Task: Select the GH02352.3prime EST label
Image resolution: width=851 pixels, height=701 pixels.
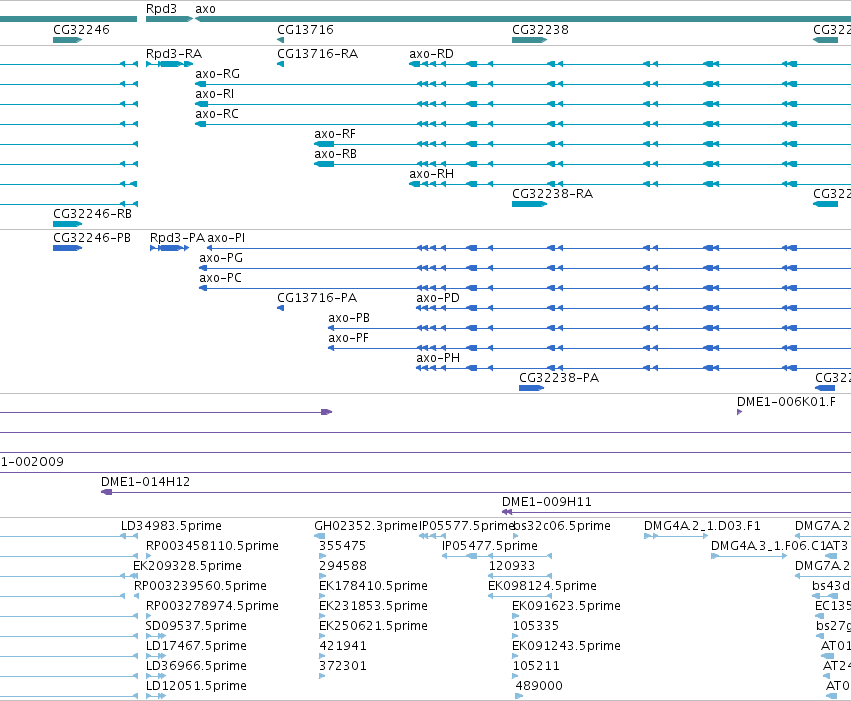Action: click(366, 526)
